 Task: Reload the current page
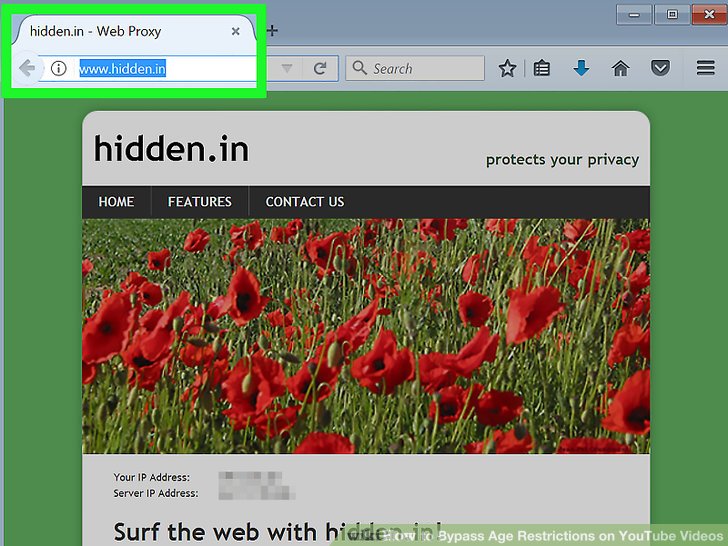point(320,69)
